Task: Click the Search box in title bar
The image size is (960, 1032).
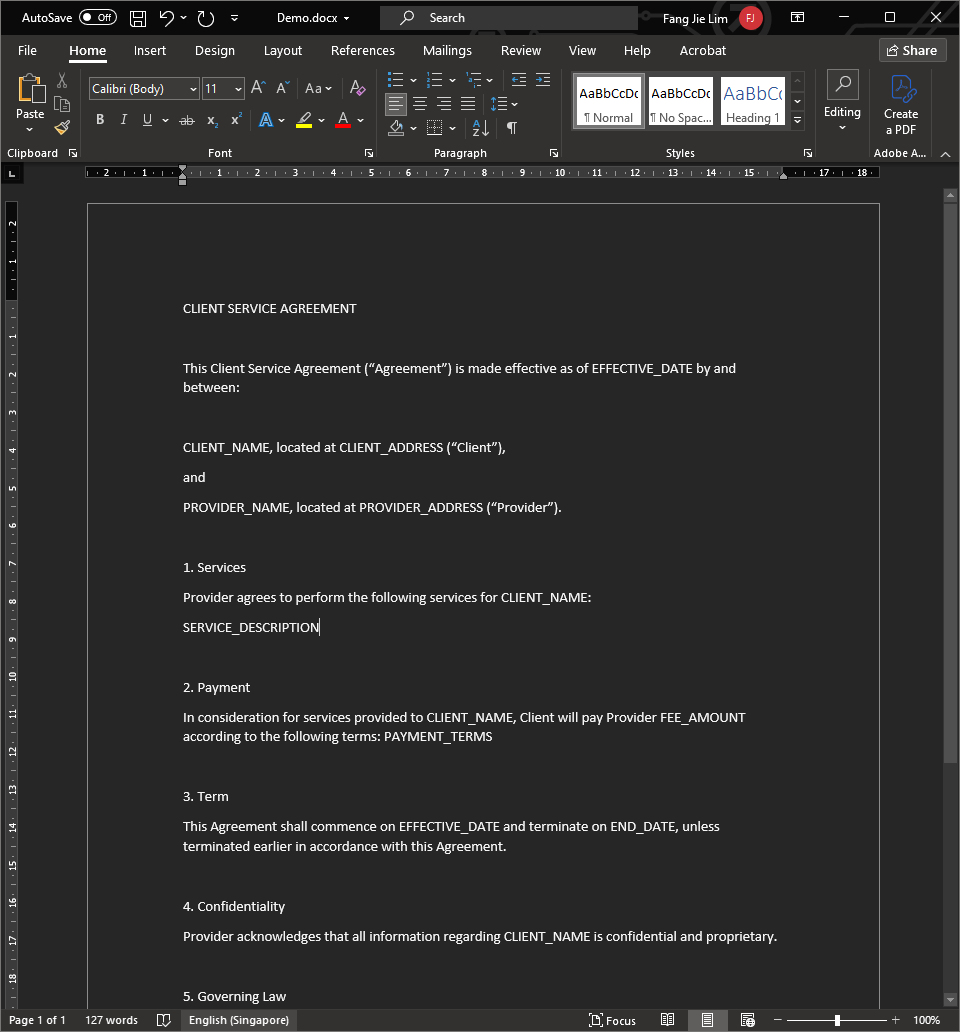Action: (508, 18)
